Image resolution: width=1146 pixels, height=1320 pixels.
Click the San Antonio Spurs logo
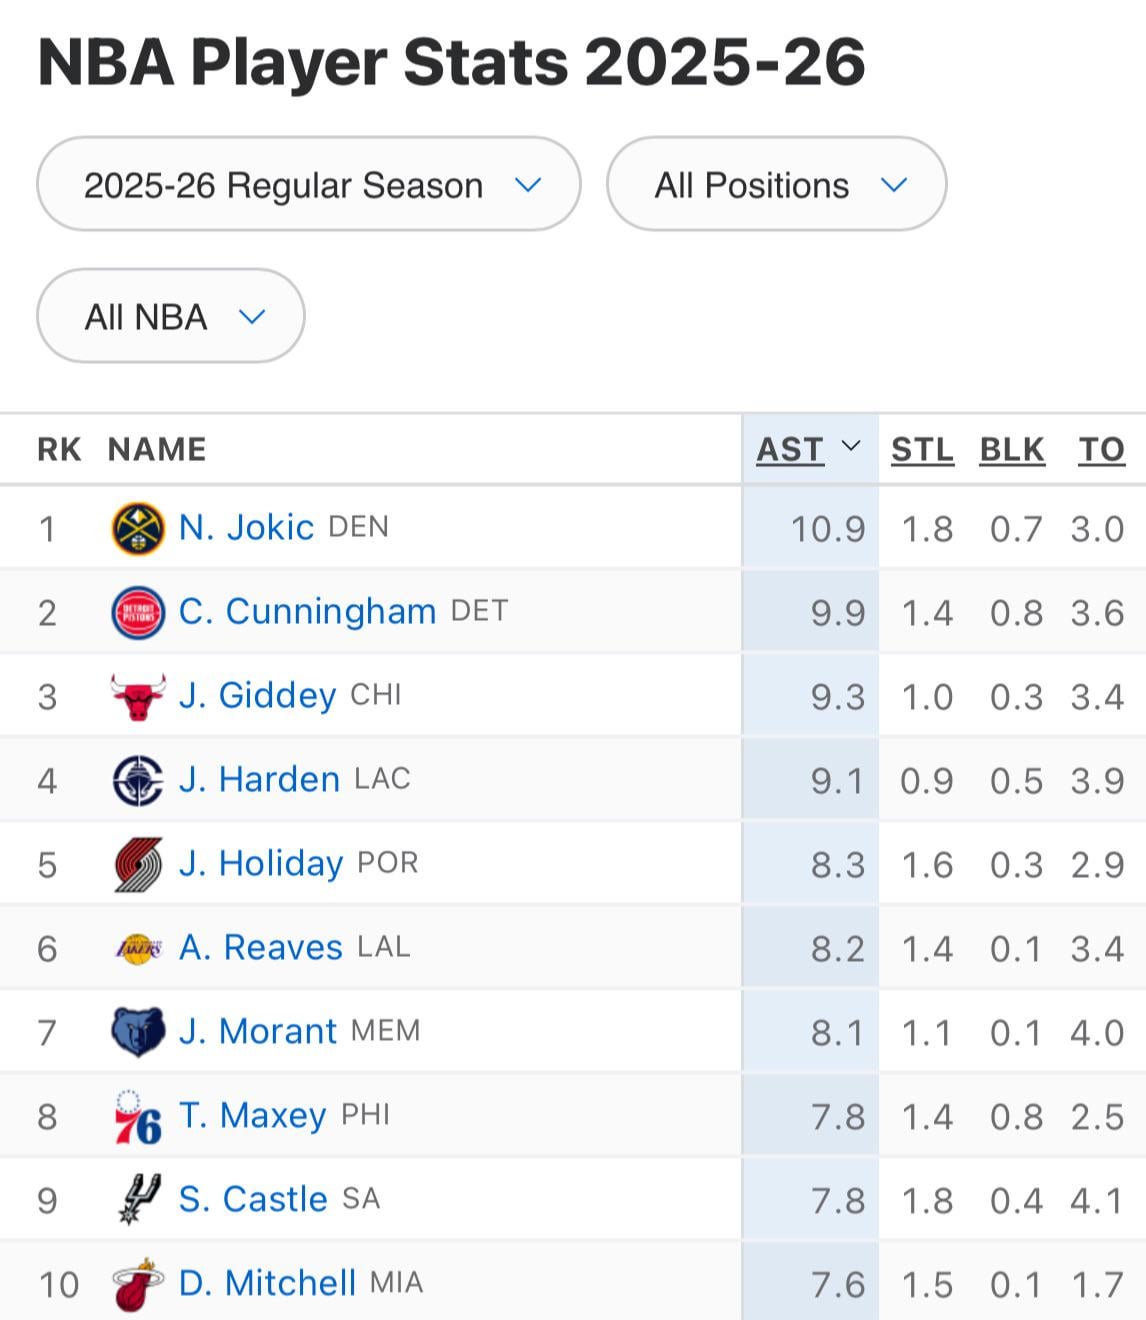click(138, 1200)
